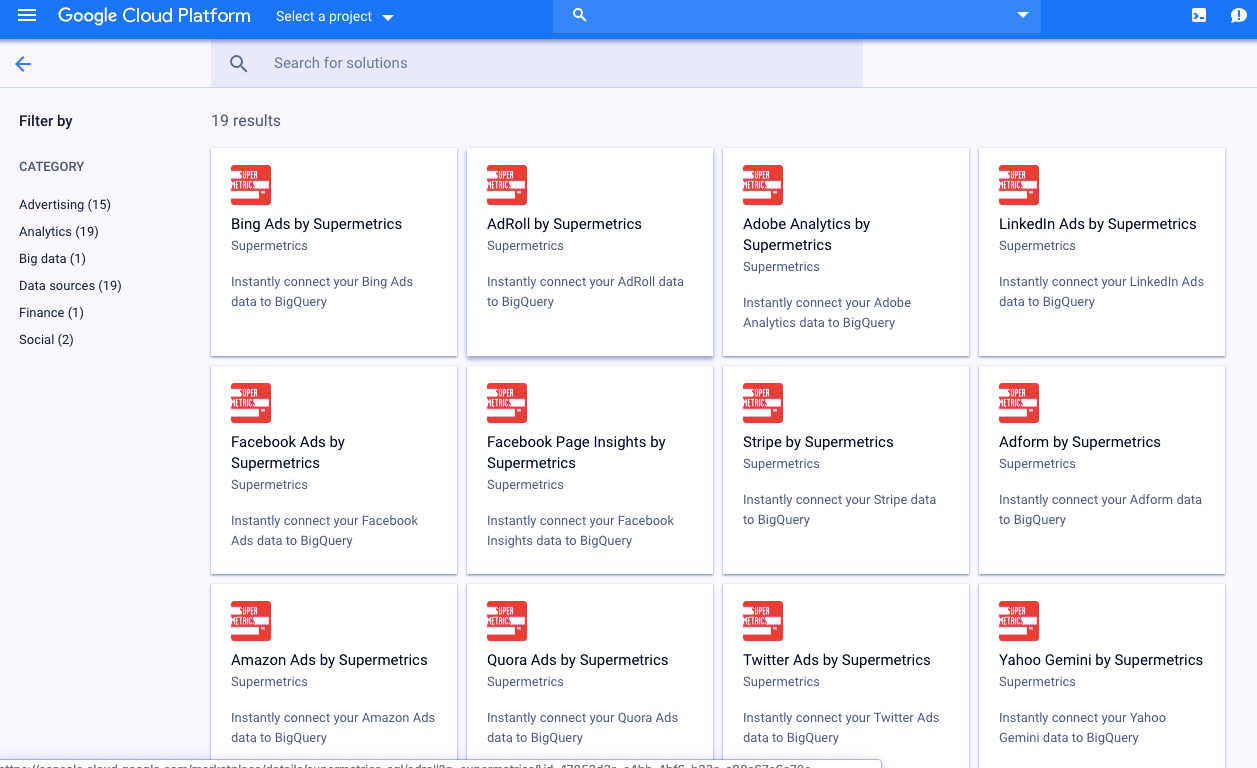Open Adobe Analytics by Supermetrics title
Screen dimensions: 1257x768
(806, 235)
